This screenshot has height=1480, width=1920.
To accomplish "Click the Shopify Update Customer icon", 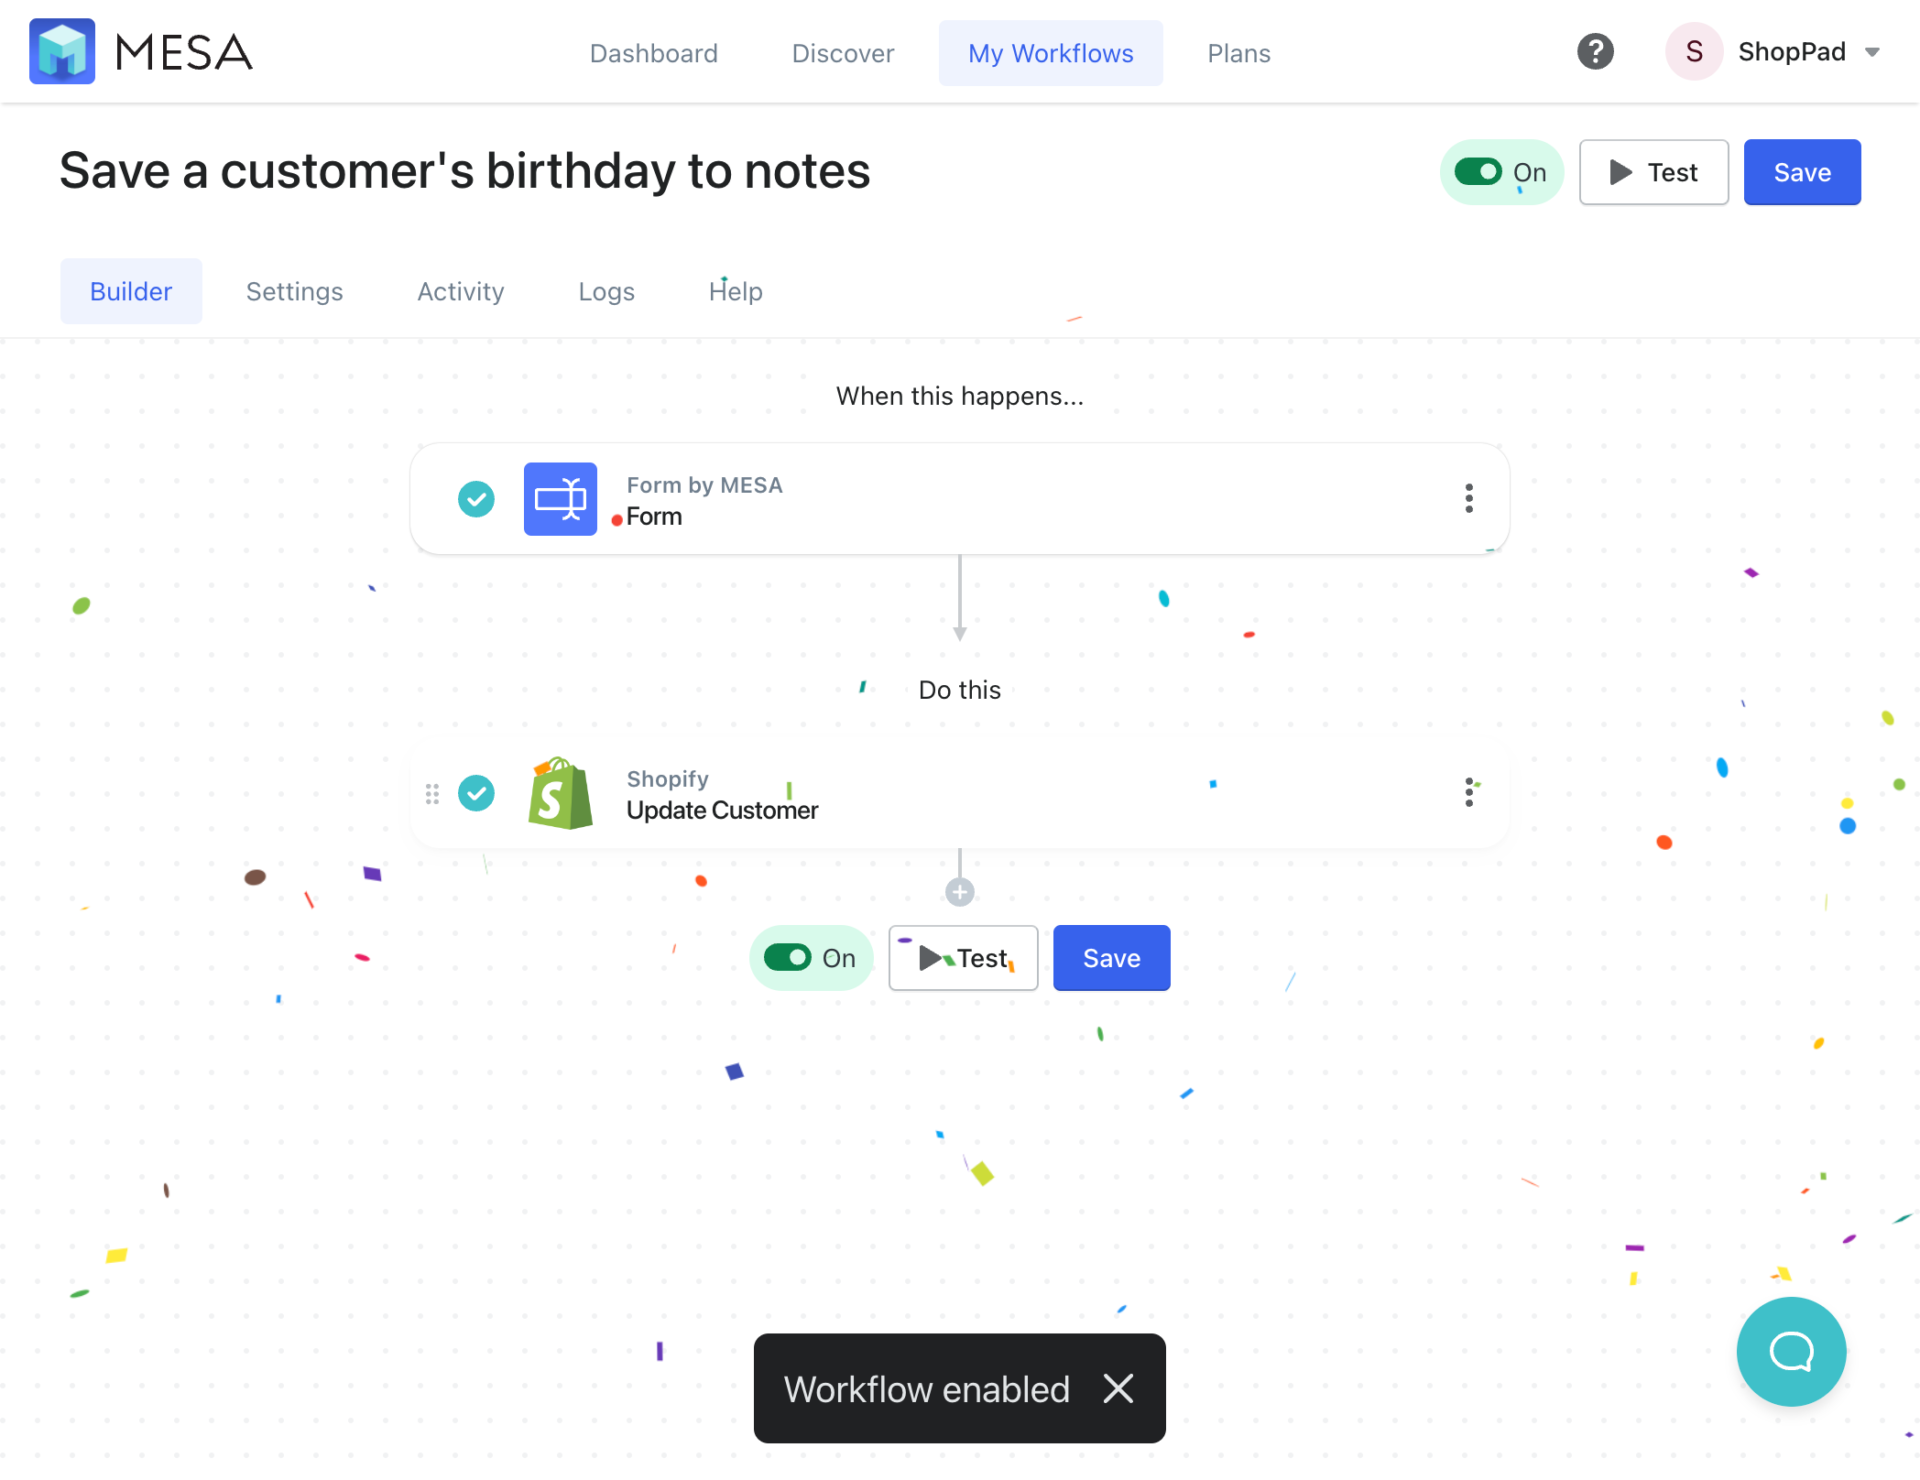I will [x=560, y=793].
